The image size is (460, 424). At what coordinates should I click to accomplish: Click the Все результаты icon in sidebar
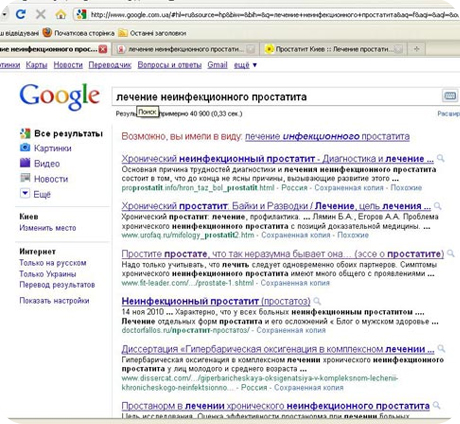coord(25,133)
